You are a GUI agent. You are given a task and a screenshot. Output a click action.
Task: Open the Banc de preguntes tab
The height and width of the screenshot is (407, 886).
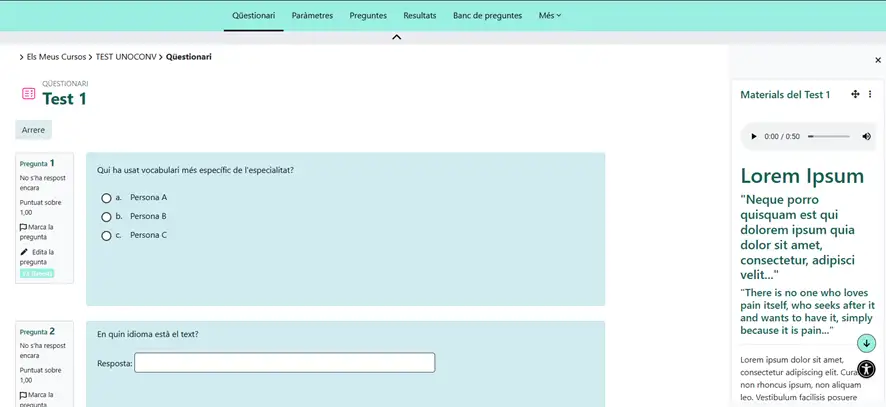(x=487, y=15)
